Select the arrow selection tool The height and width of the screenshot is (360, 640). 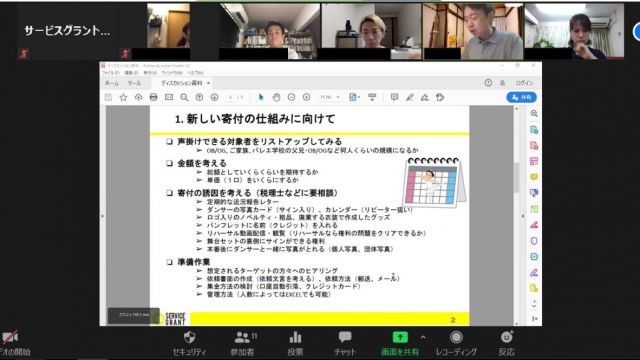261,97
